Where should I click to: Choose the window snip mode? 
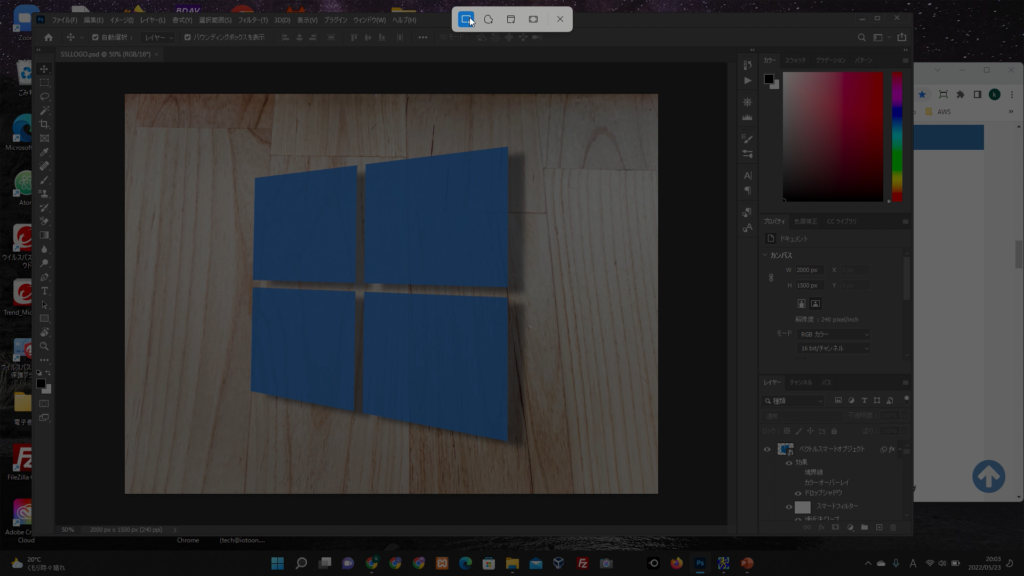click(511, 20)
